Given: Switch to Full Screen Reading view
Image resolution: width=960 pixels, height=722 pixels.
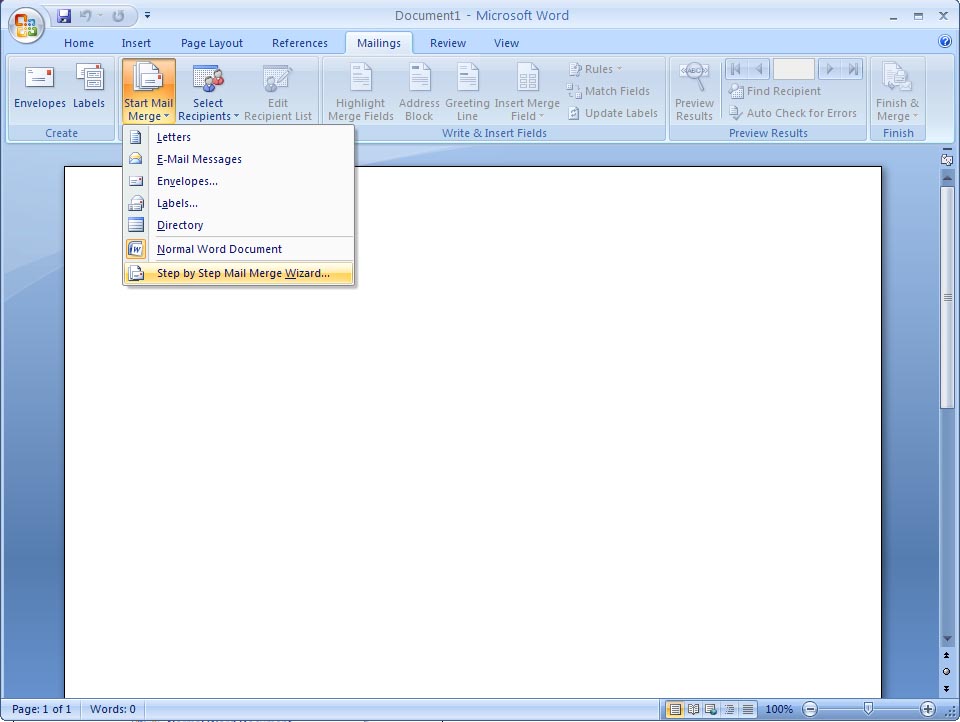Looking at the screenshot, I should tap(693, 709).
